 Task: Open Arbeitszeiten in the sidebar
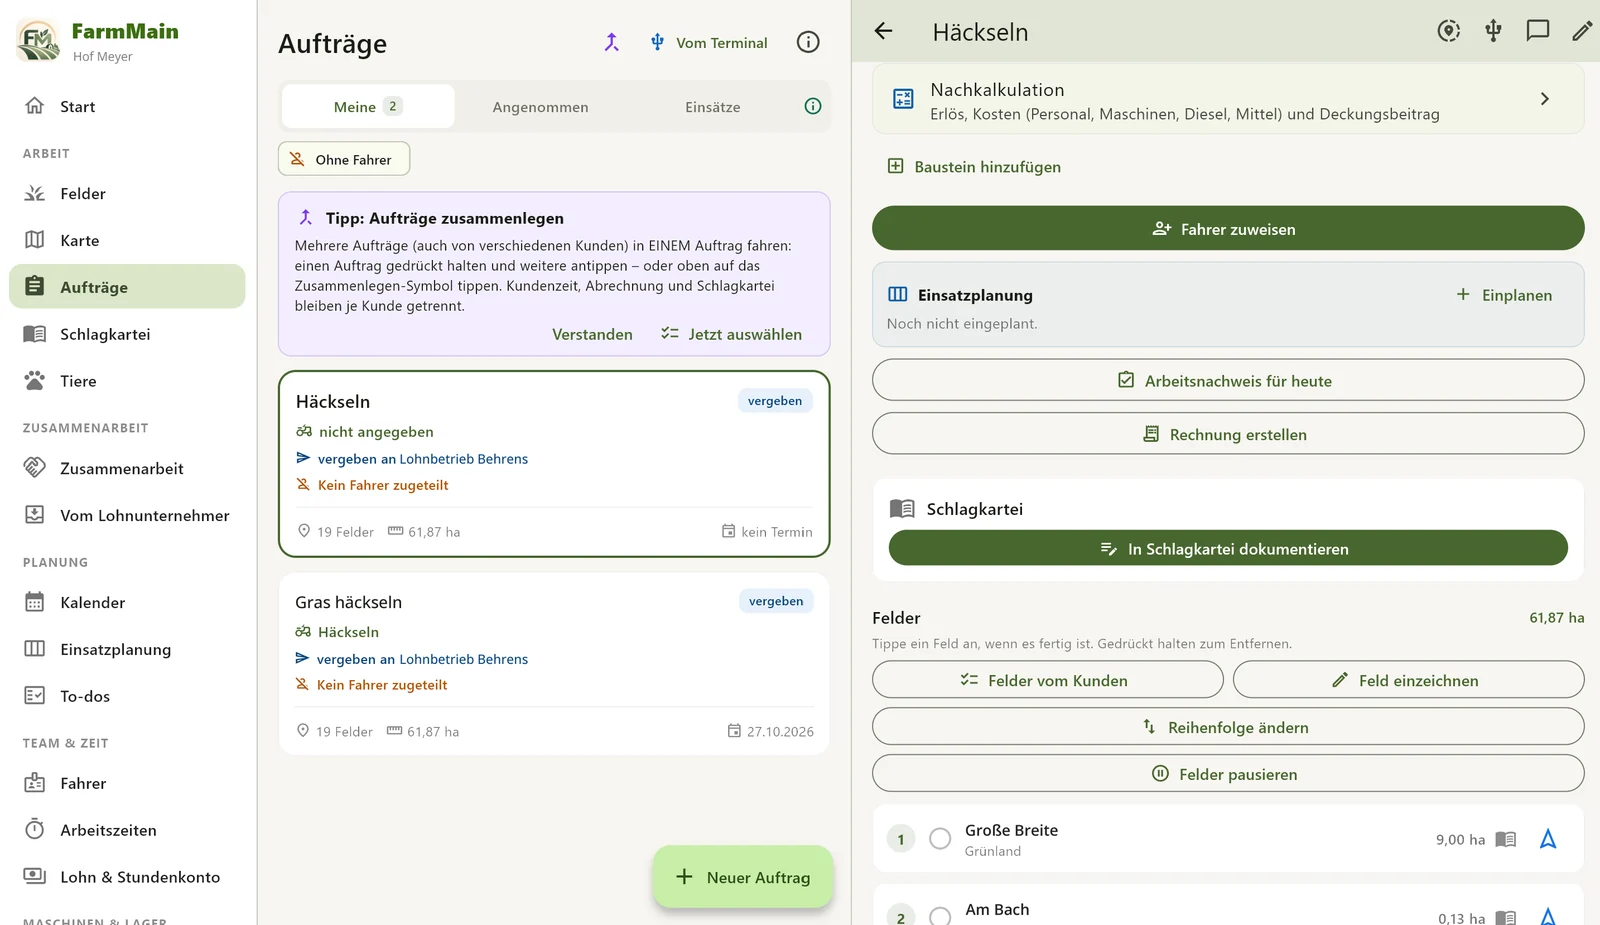[x=127, y=830]
